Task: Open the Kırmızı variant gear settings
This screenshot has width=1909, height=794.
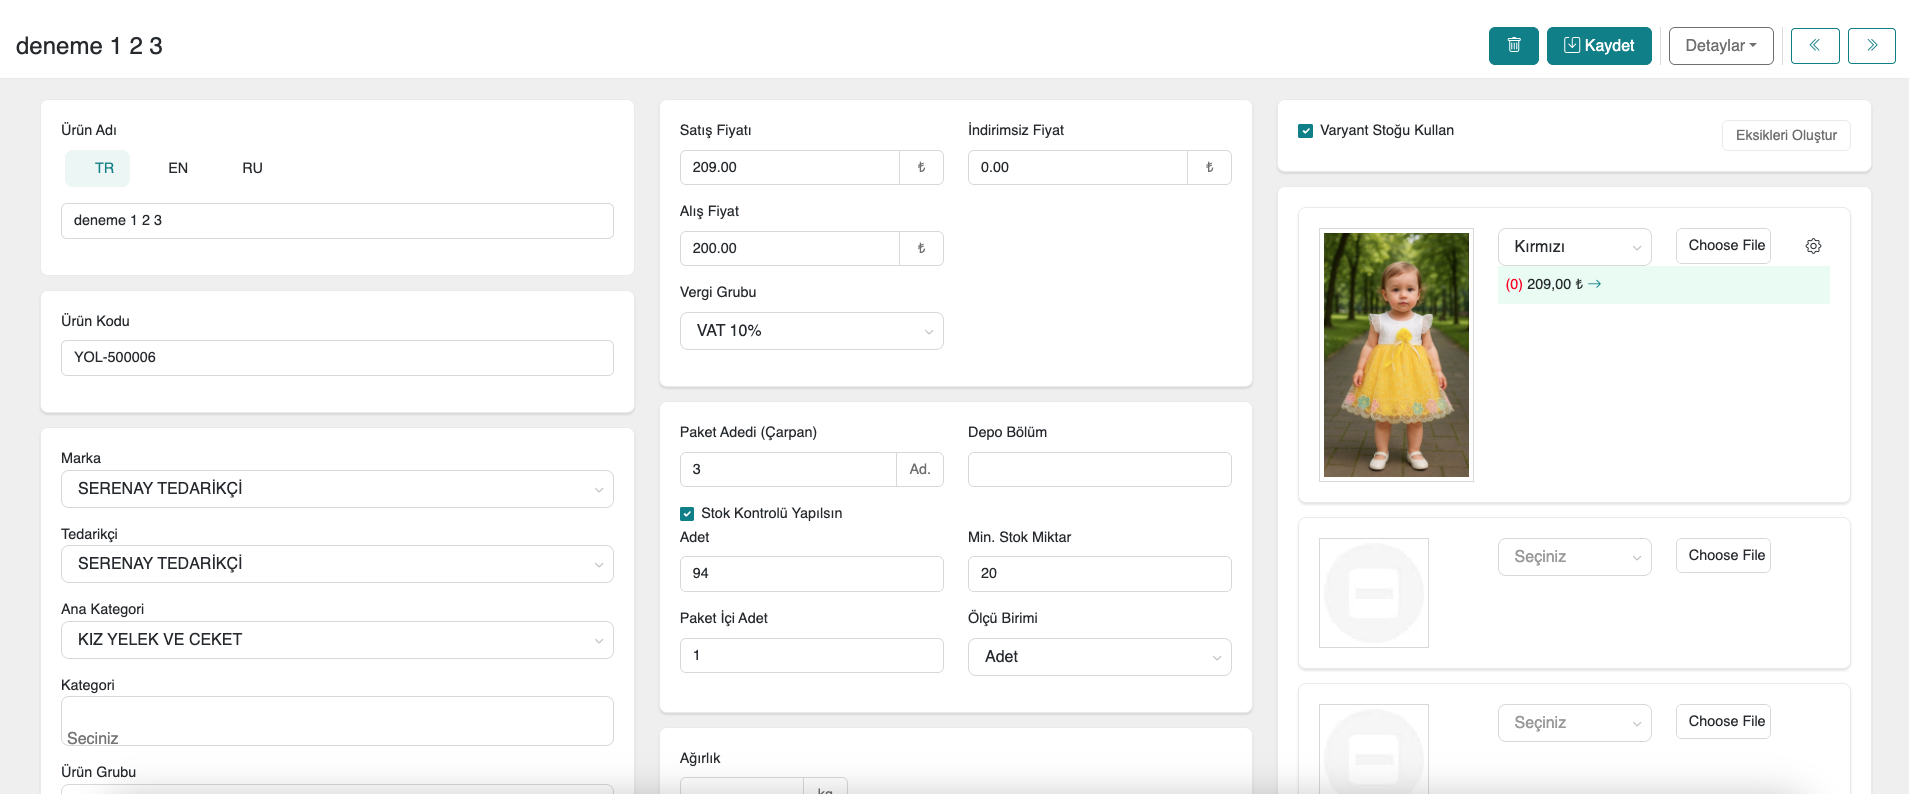Action: click(x=1813, y=246)
